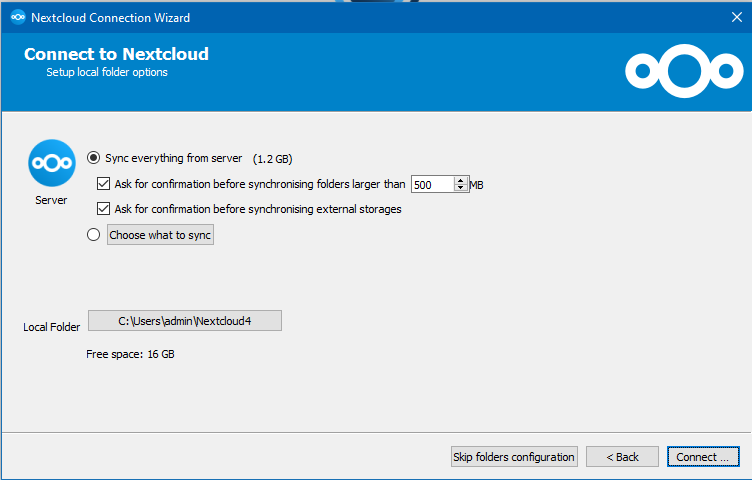Increase folder size limit with up arrow

(461, 180)
